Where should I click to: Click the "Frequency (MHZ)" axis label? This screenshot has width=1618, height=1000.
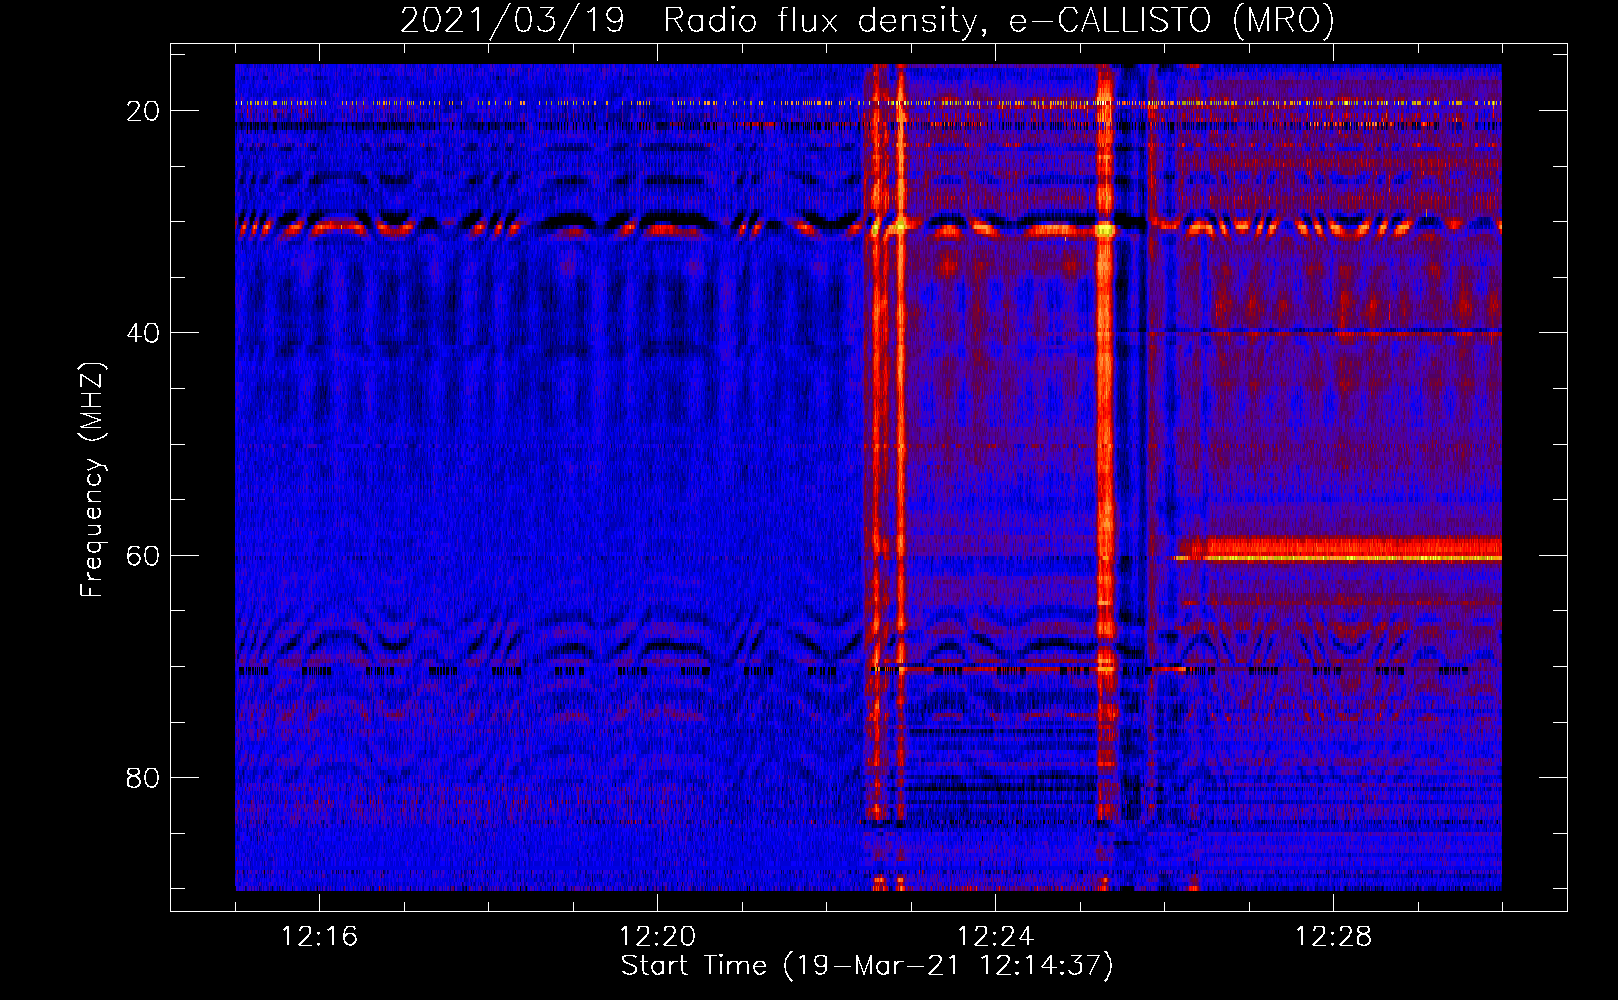click(92, 479)
